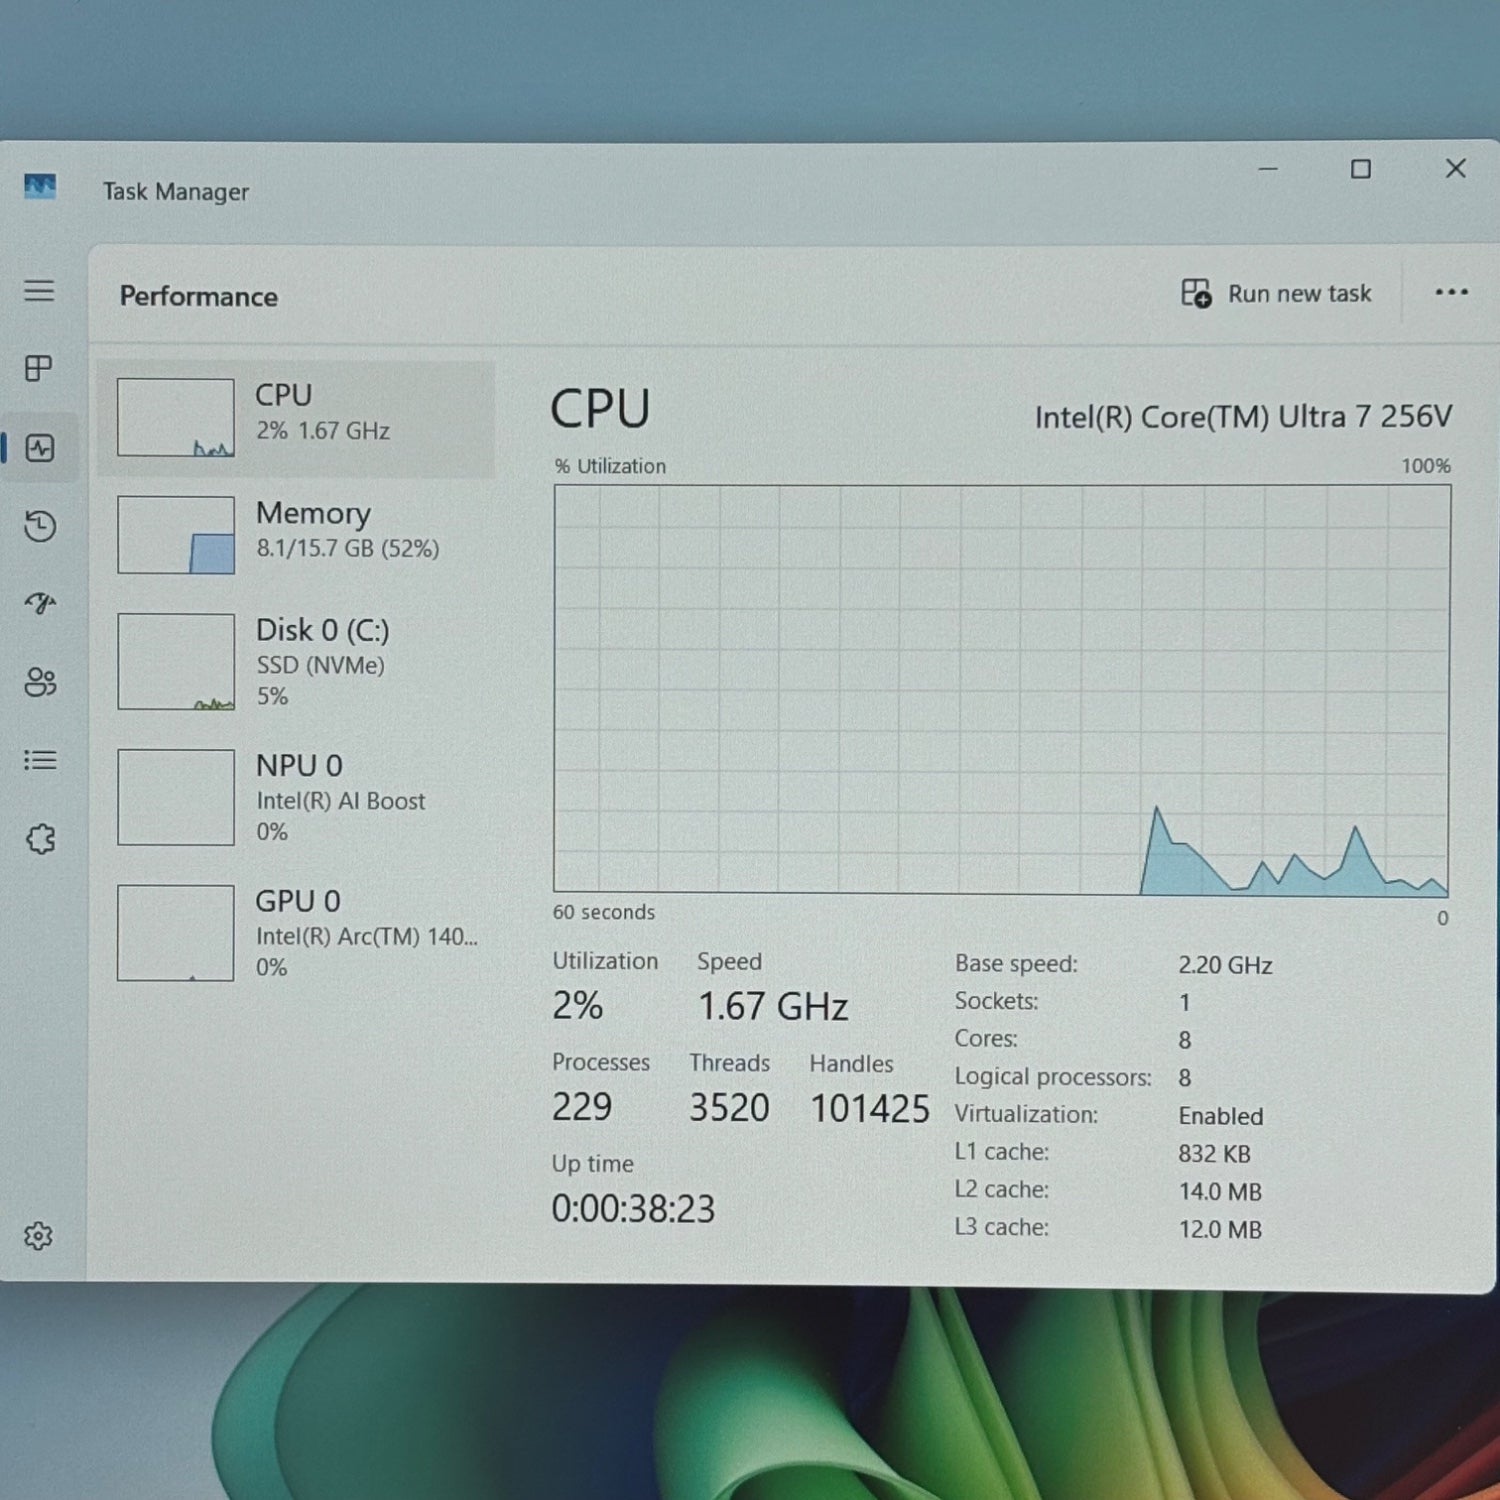
Task: Click the Task Manager app icon in title bar
Action: coord(40,187)
